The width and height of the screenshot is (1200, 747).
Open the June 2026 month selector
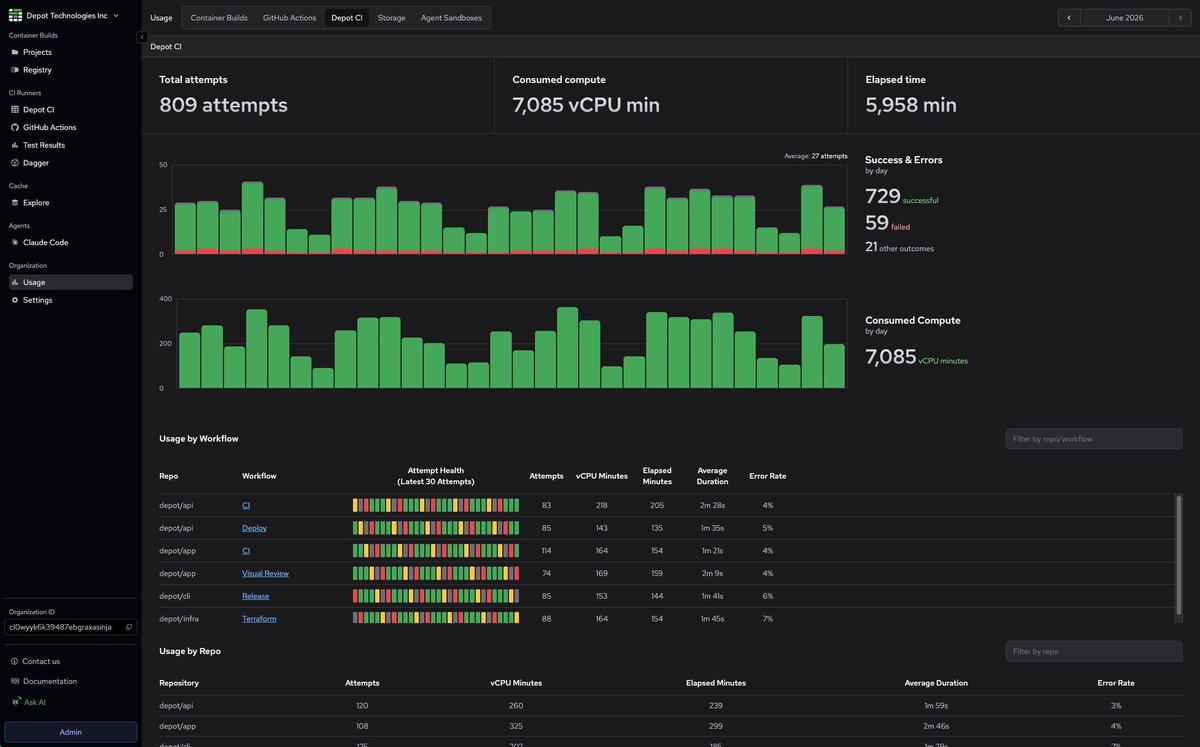coord(1126,18)
